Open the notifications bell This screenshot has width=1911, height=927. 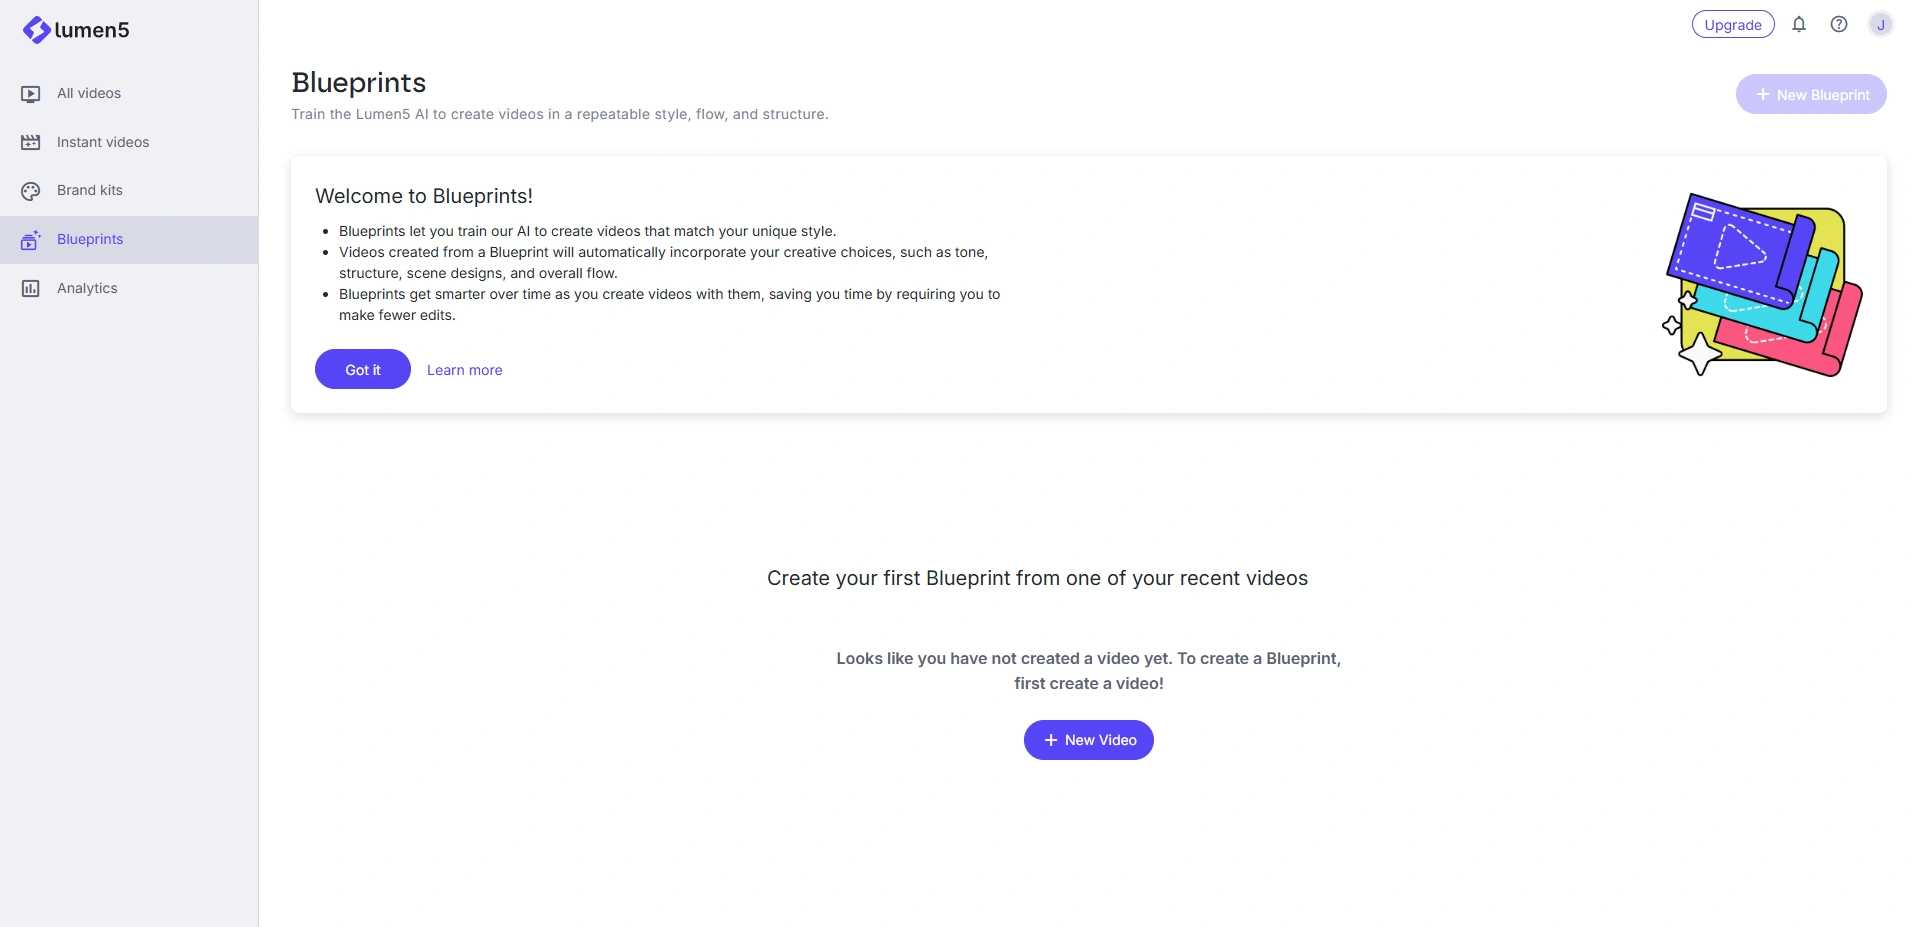pos(1799,24)
